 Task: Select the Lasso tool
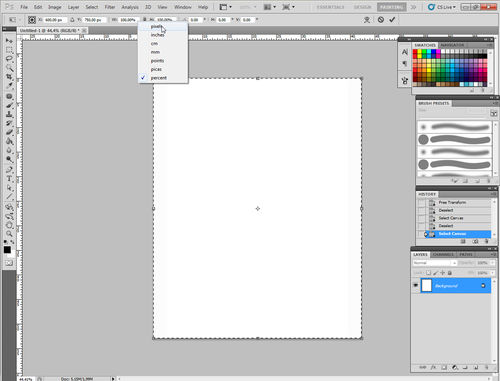point(9,59)
